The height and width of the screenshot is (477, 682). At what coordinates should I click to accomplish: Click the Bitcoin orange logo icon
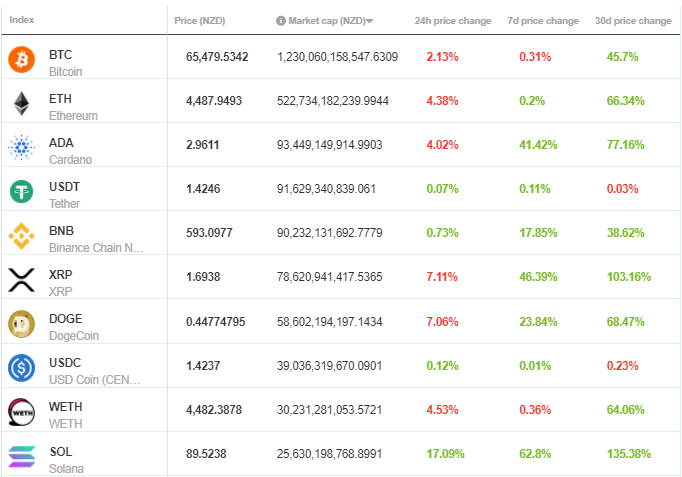pos(21,60)
